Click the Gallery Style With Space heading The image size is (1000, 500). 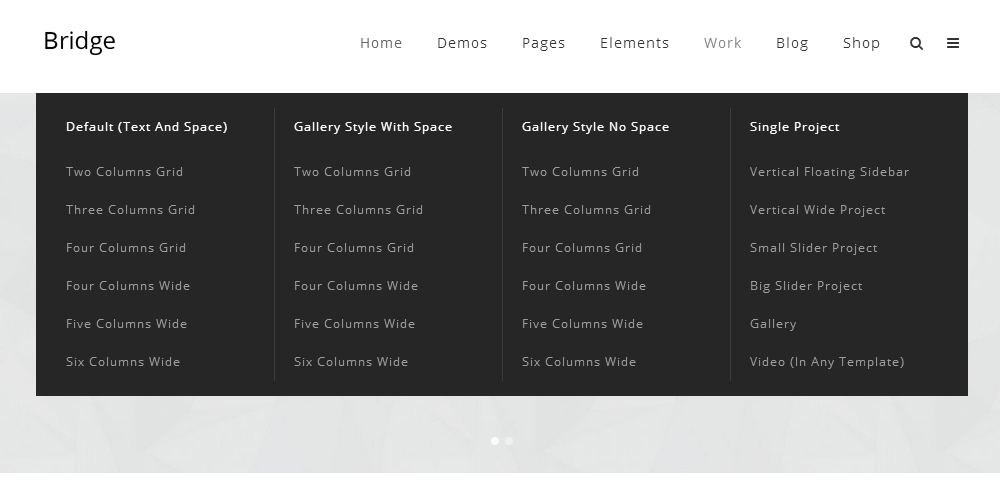(x=373, y=127)
